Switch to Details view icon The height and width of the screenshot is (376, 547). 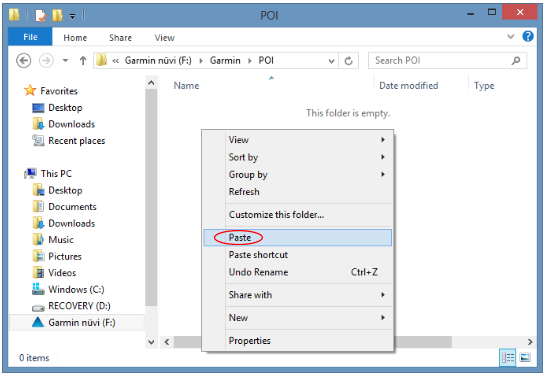click(x=508, y=358)
